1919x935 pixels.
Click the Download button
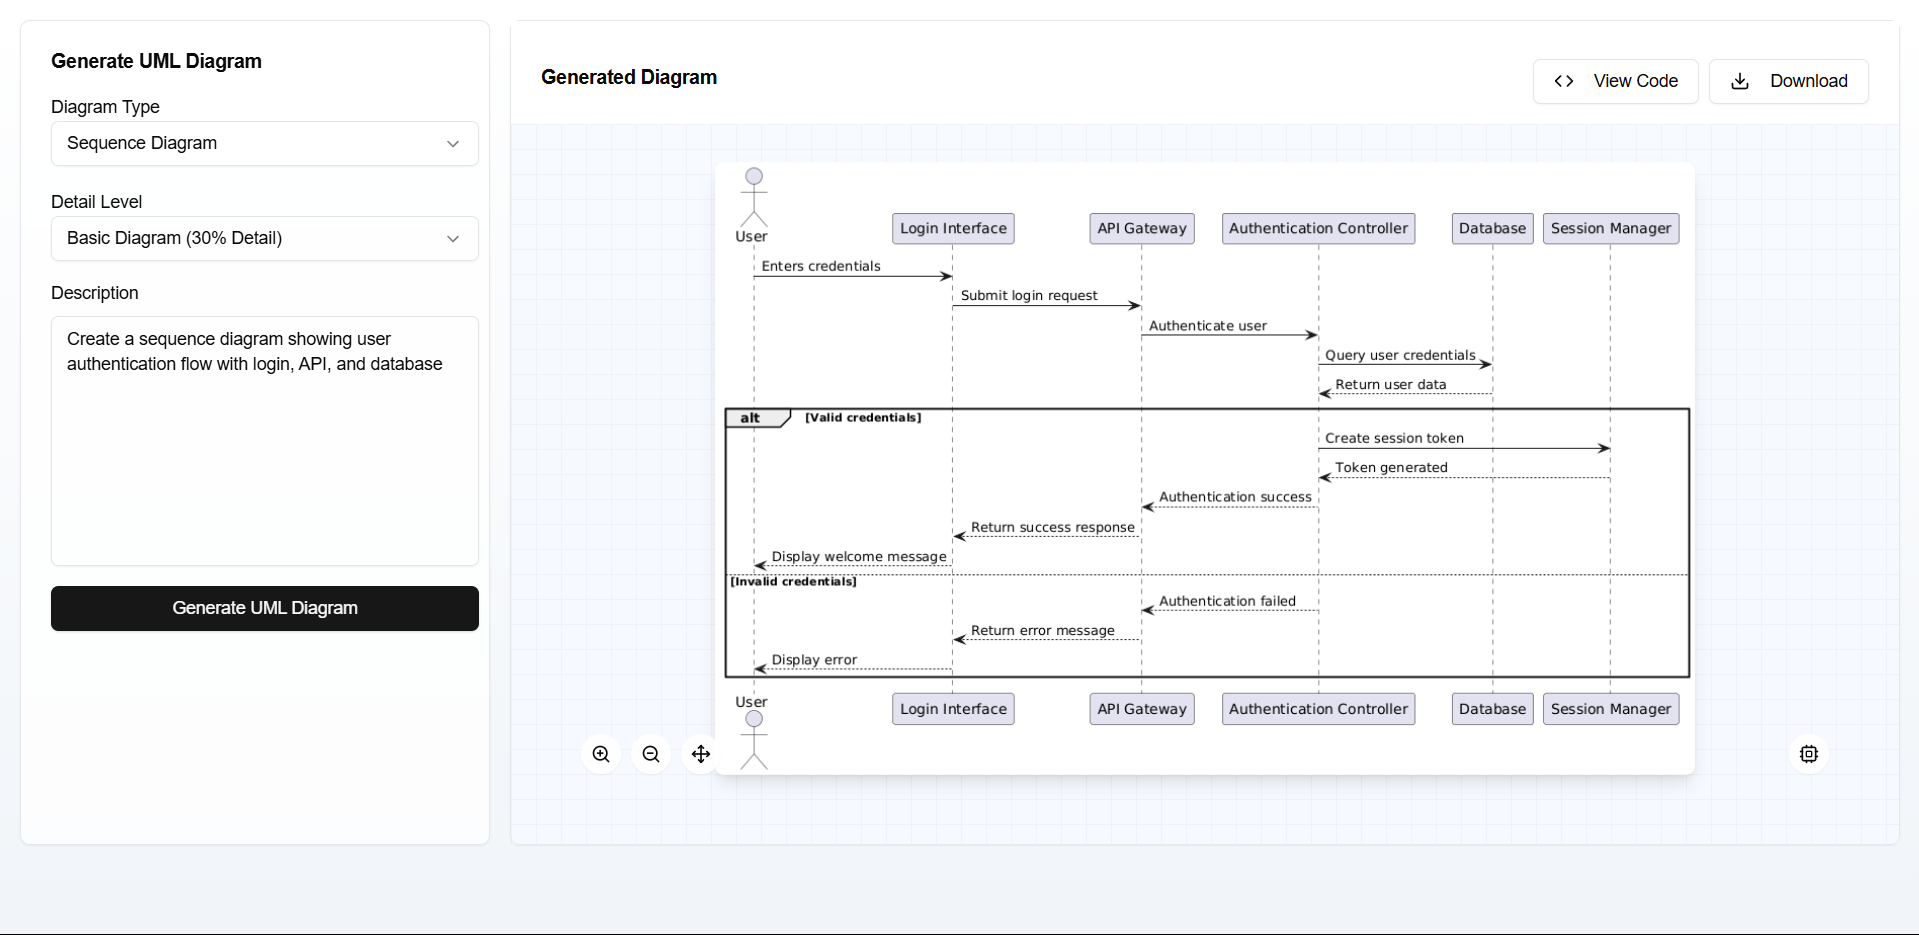click(x=1788, y=81)
